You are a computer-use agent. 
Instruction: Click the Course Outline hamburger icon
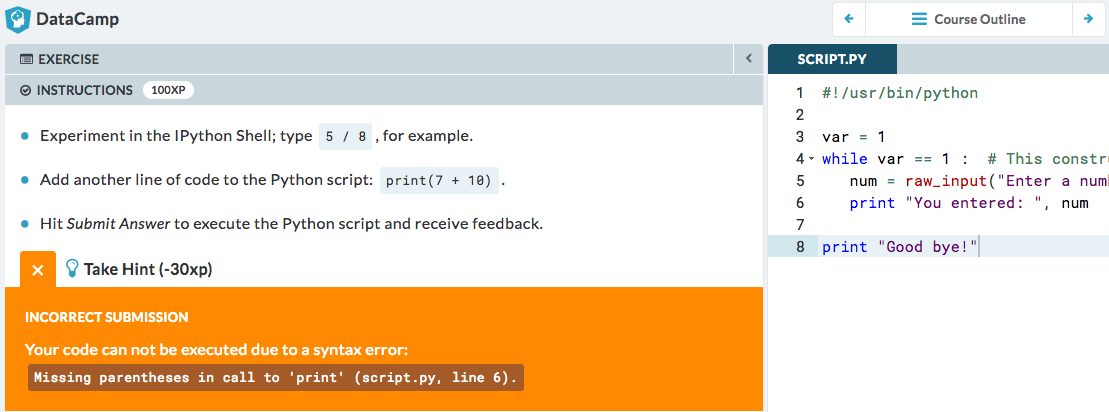point(919,19)
